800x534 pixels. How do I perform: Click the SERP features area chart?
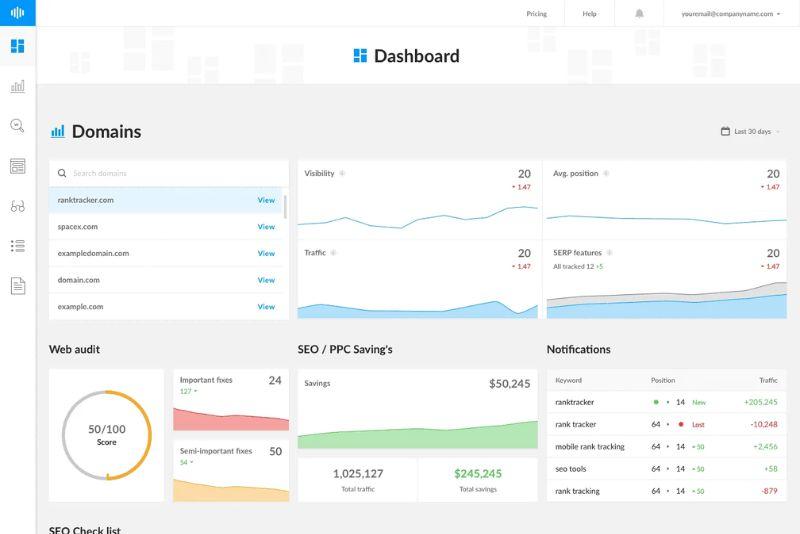pyautogui.click(x=666, y=300)
